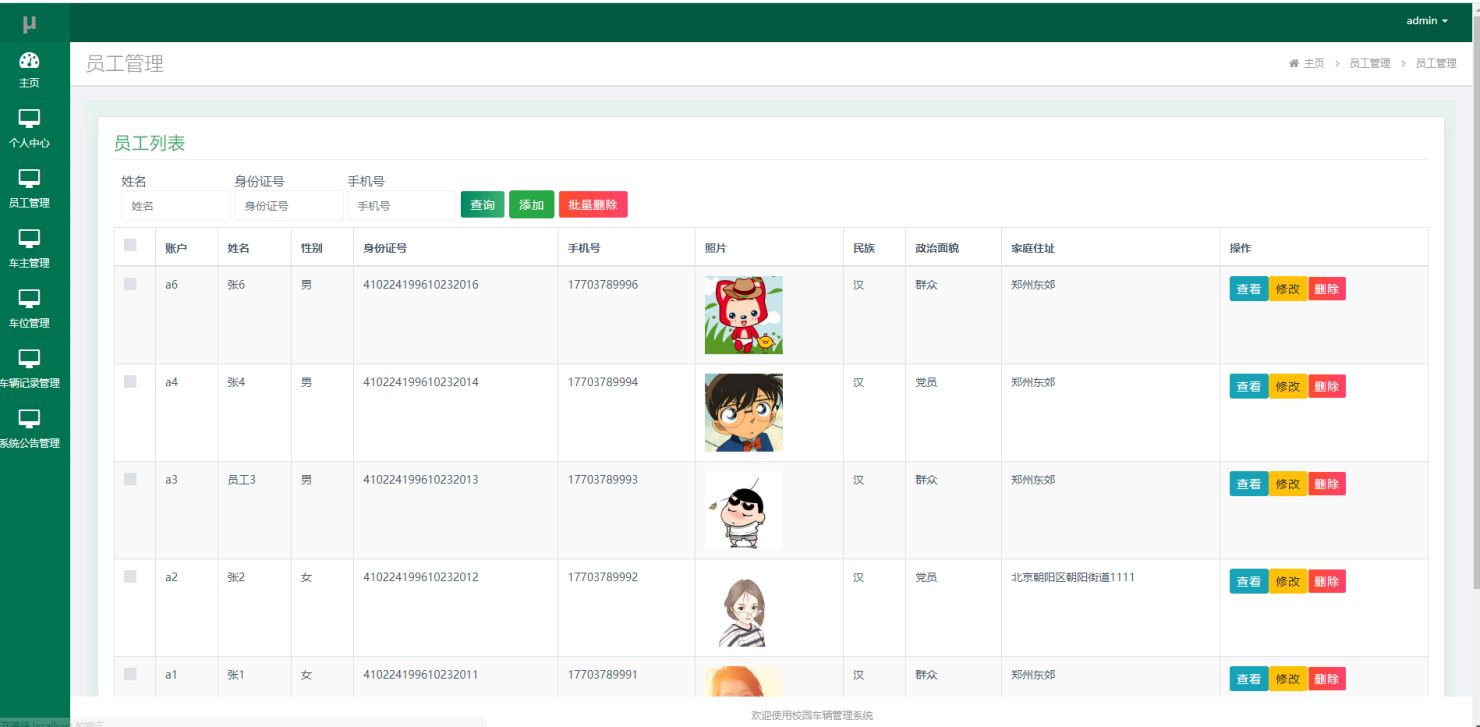Click 修改 button for account a4

coord(1287,386)
